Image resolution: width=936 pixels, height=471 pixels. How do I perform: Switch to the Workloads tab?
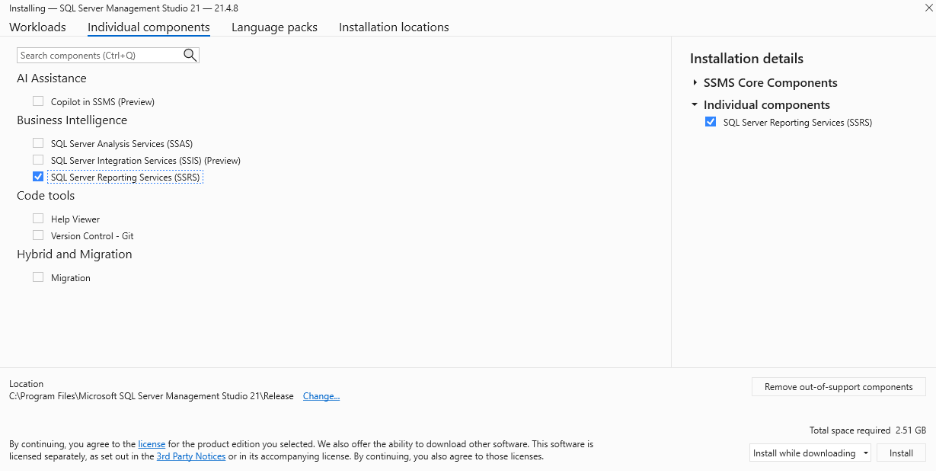point(37,27)
